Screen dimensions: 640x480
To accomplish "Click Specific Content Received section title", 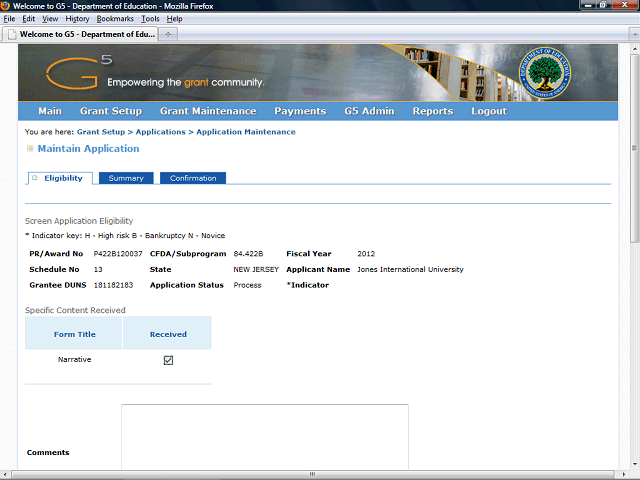I will 75,310.
